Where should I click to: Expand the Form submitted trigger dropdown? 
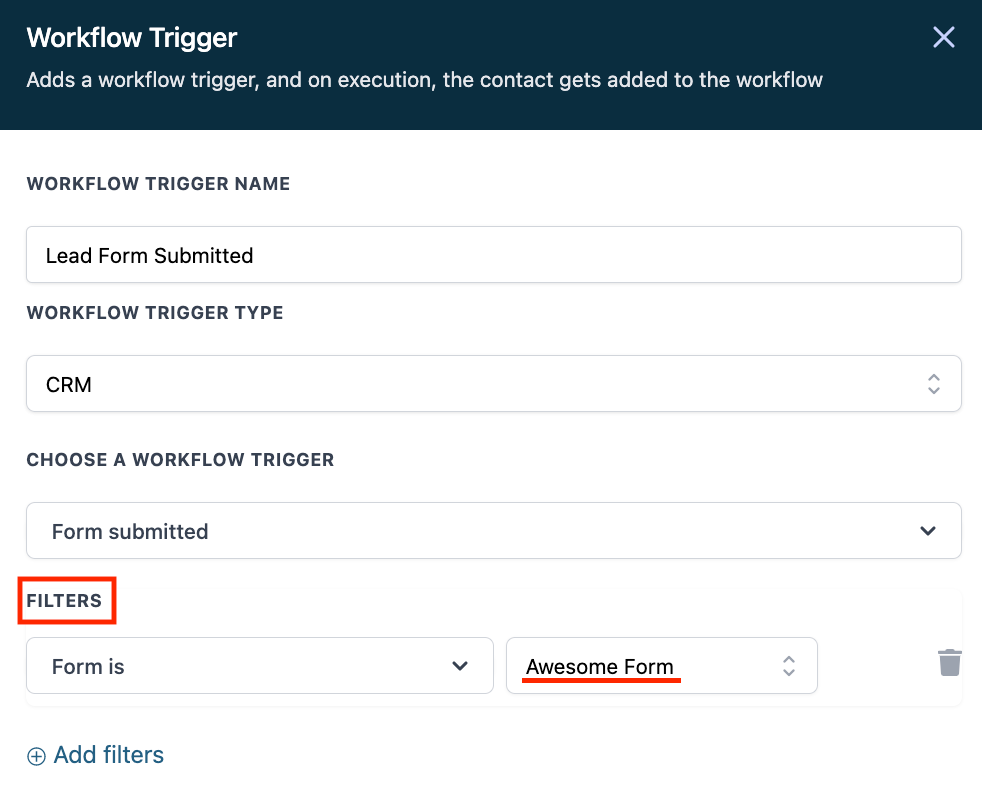(x=493, y=531)
